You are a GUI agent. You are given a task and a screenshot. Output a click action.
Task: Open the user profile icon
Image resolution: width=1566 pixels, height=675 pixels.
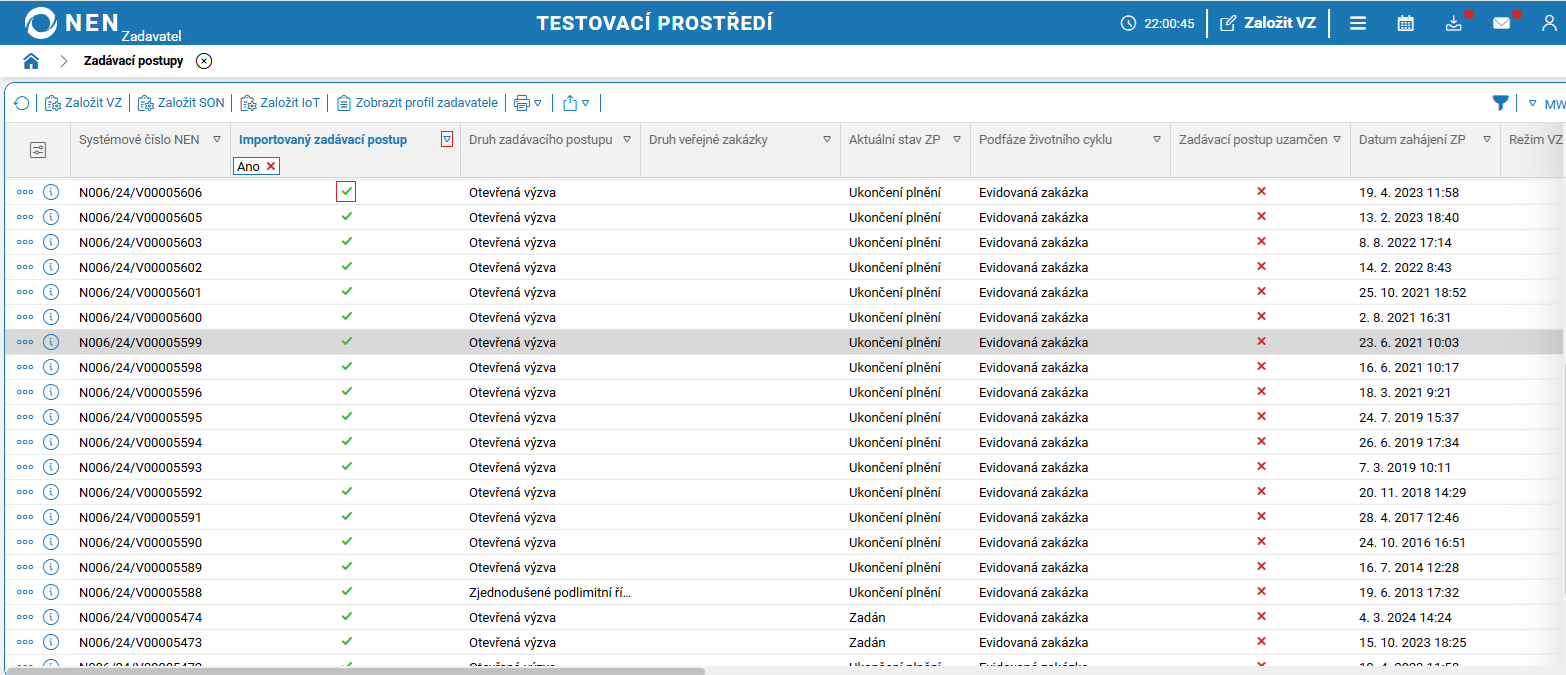[1550, 22]
